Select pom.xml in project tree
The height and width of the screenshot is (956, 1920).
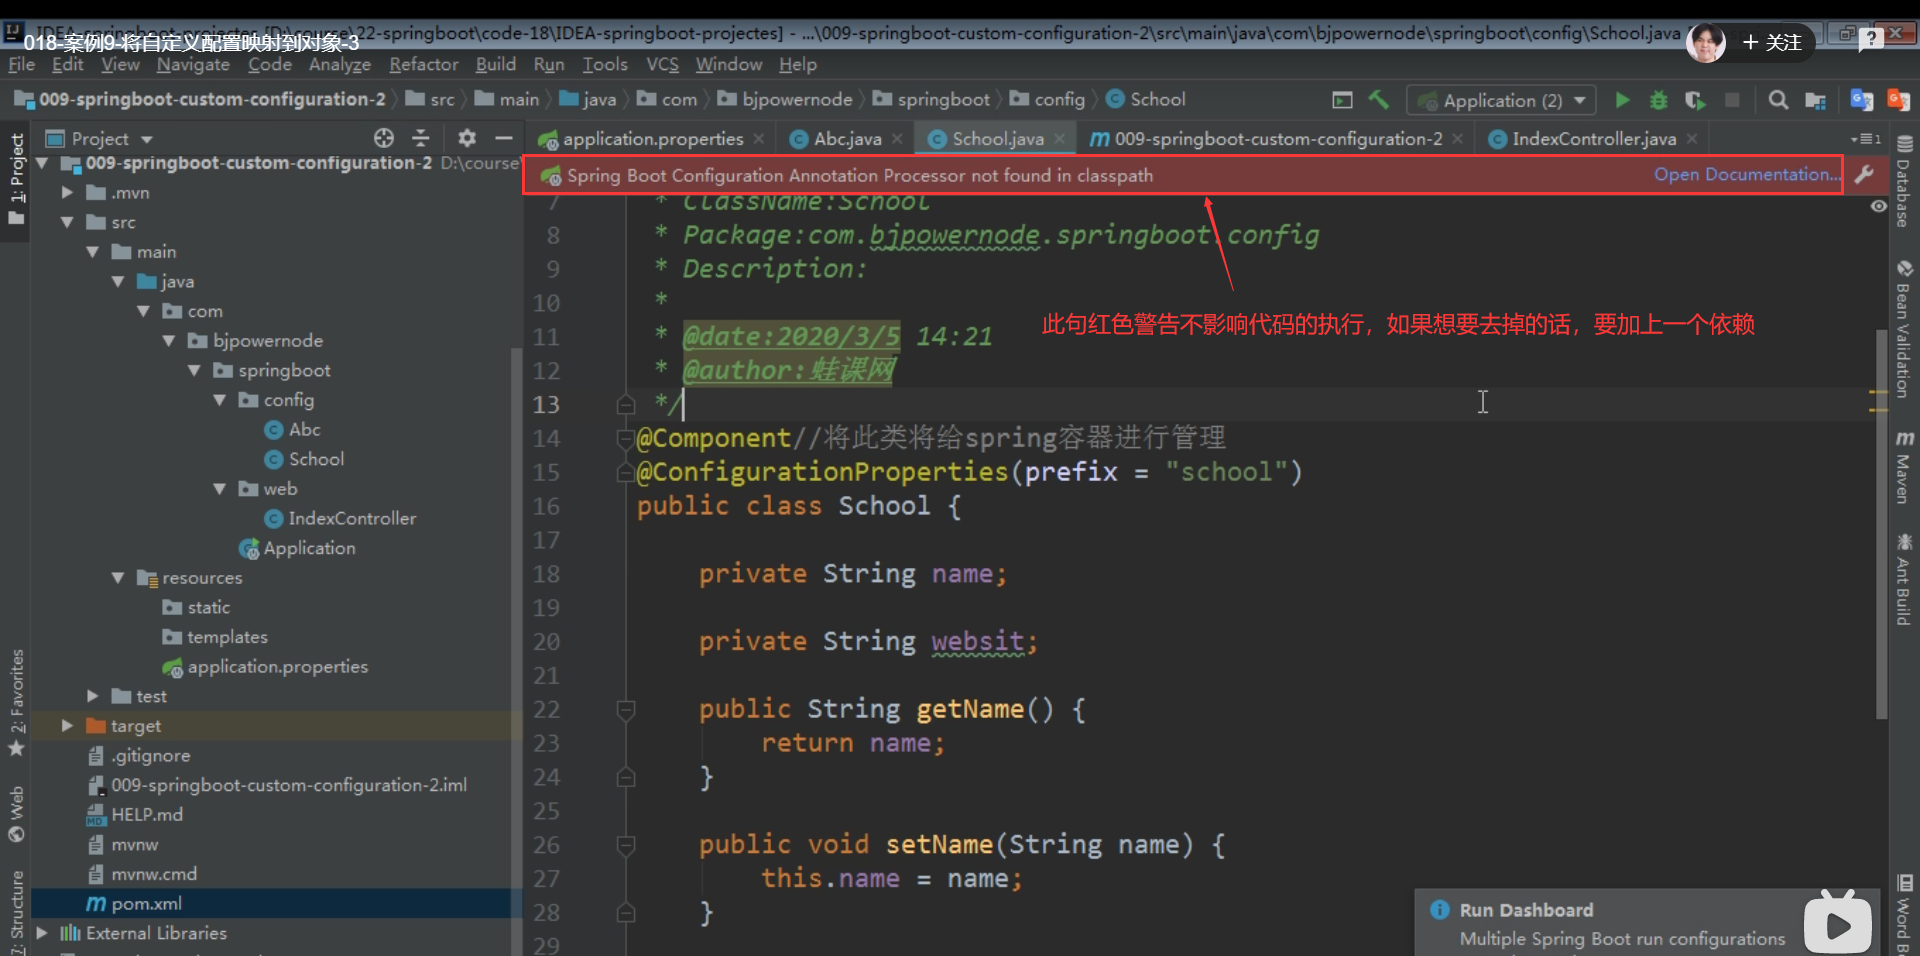coord(146,903)
